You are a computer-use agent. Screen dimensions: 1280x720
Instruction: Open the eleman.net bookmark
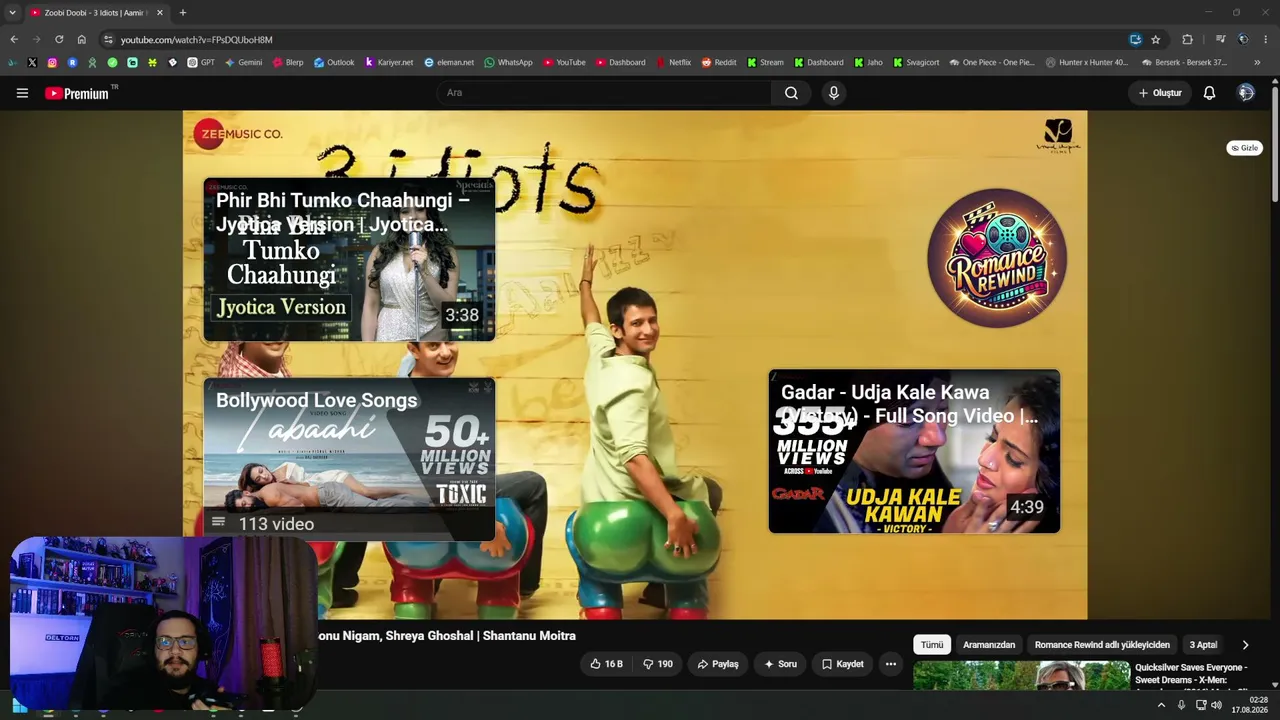[x=449, y=62]
